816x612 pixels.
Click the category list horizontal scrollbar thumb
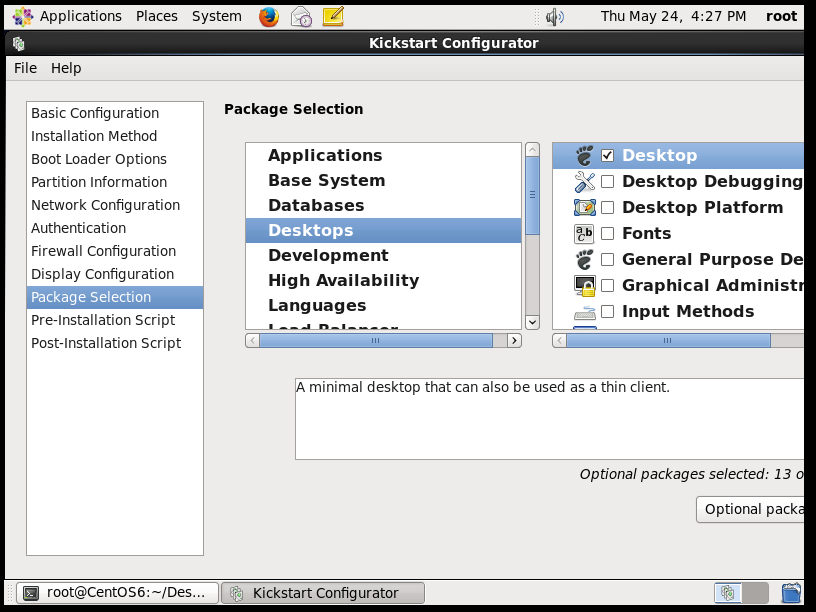tap(376, 340)
